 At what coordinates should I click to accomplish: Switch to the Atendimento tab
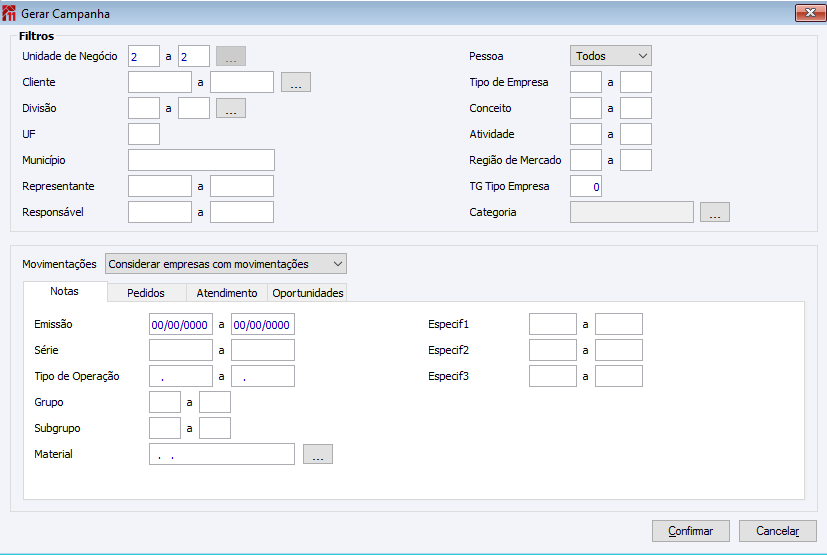tap(227, 293)
